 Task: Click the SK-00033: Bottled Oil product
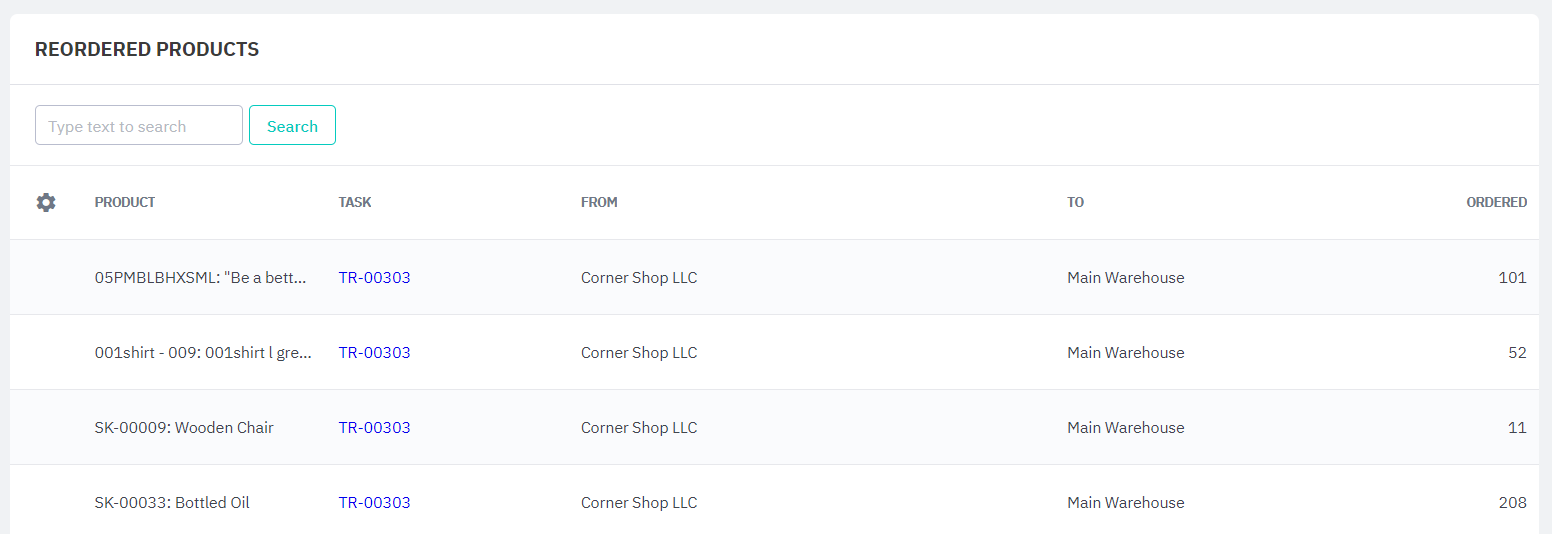(x=172, y=503)
